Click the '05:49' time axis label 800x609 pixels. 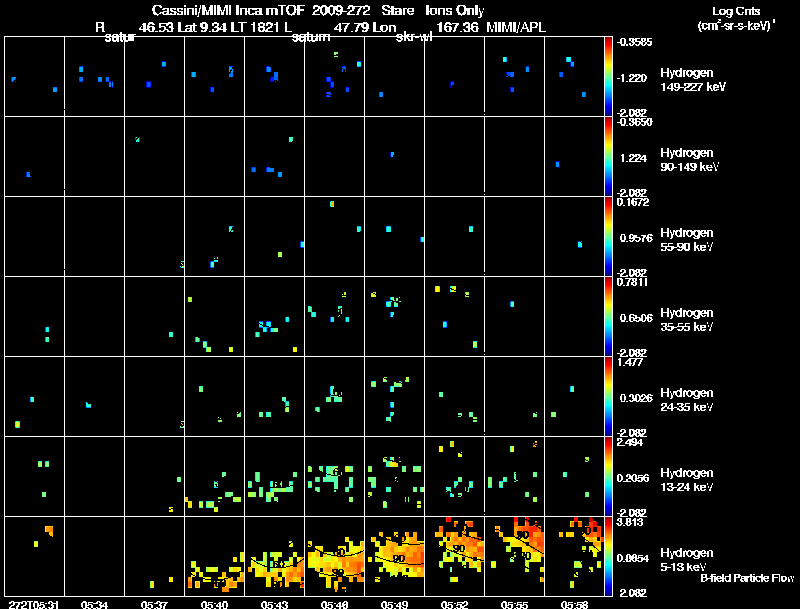click(x=394, y=604)
